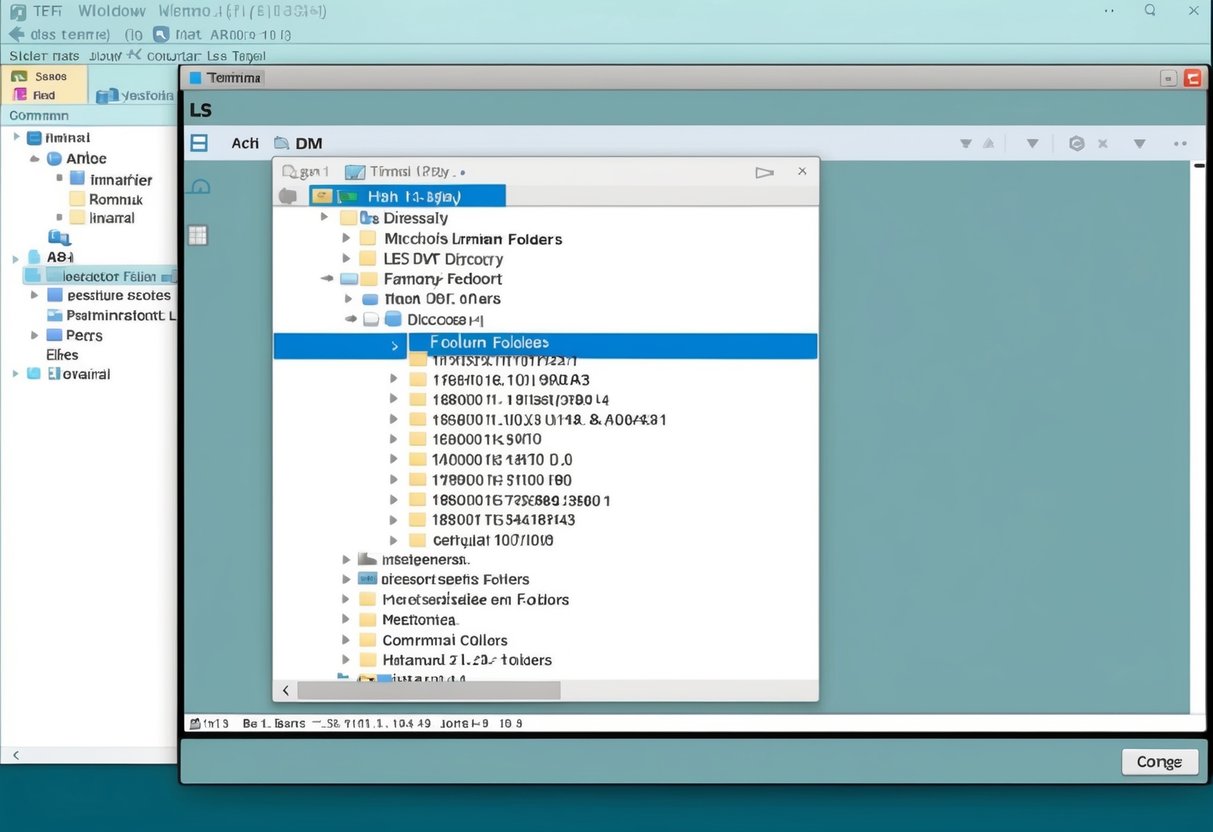Select the Micchois Lrmian Folders row
Viewport: 1213px width, 832px height.
472,238
